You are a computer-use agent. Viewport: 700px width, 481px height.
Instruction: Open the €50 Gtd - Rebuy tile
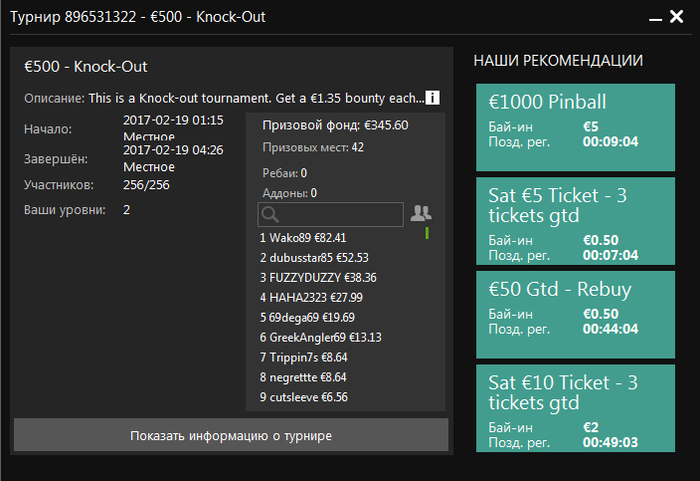point(575,315)
